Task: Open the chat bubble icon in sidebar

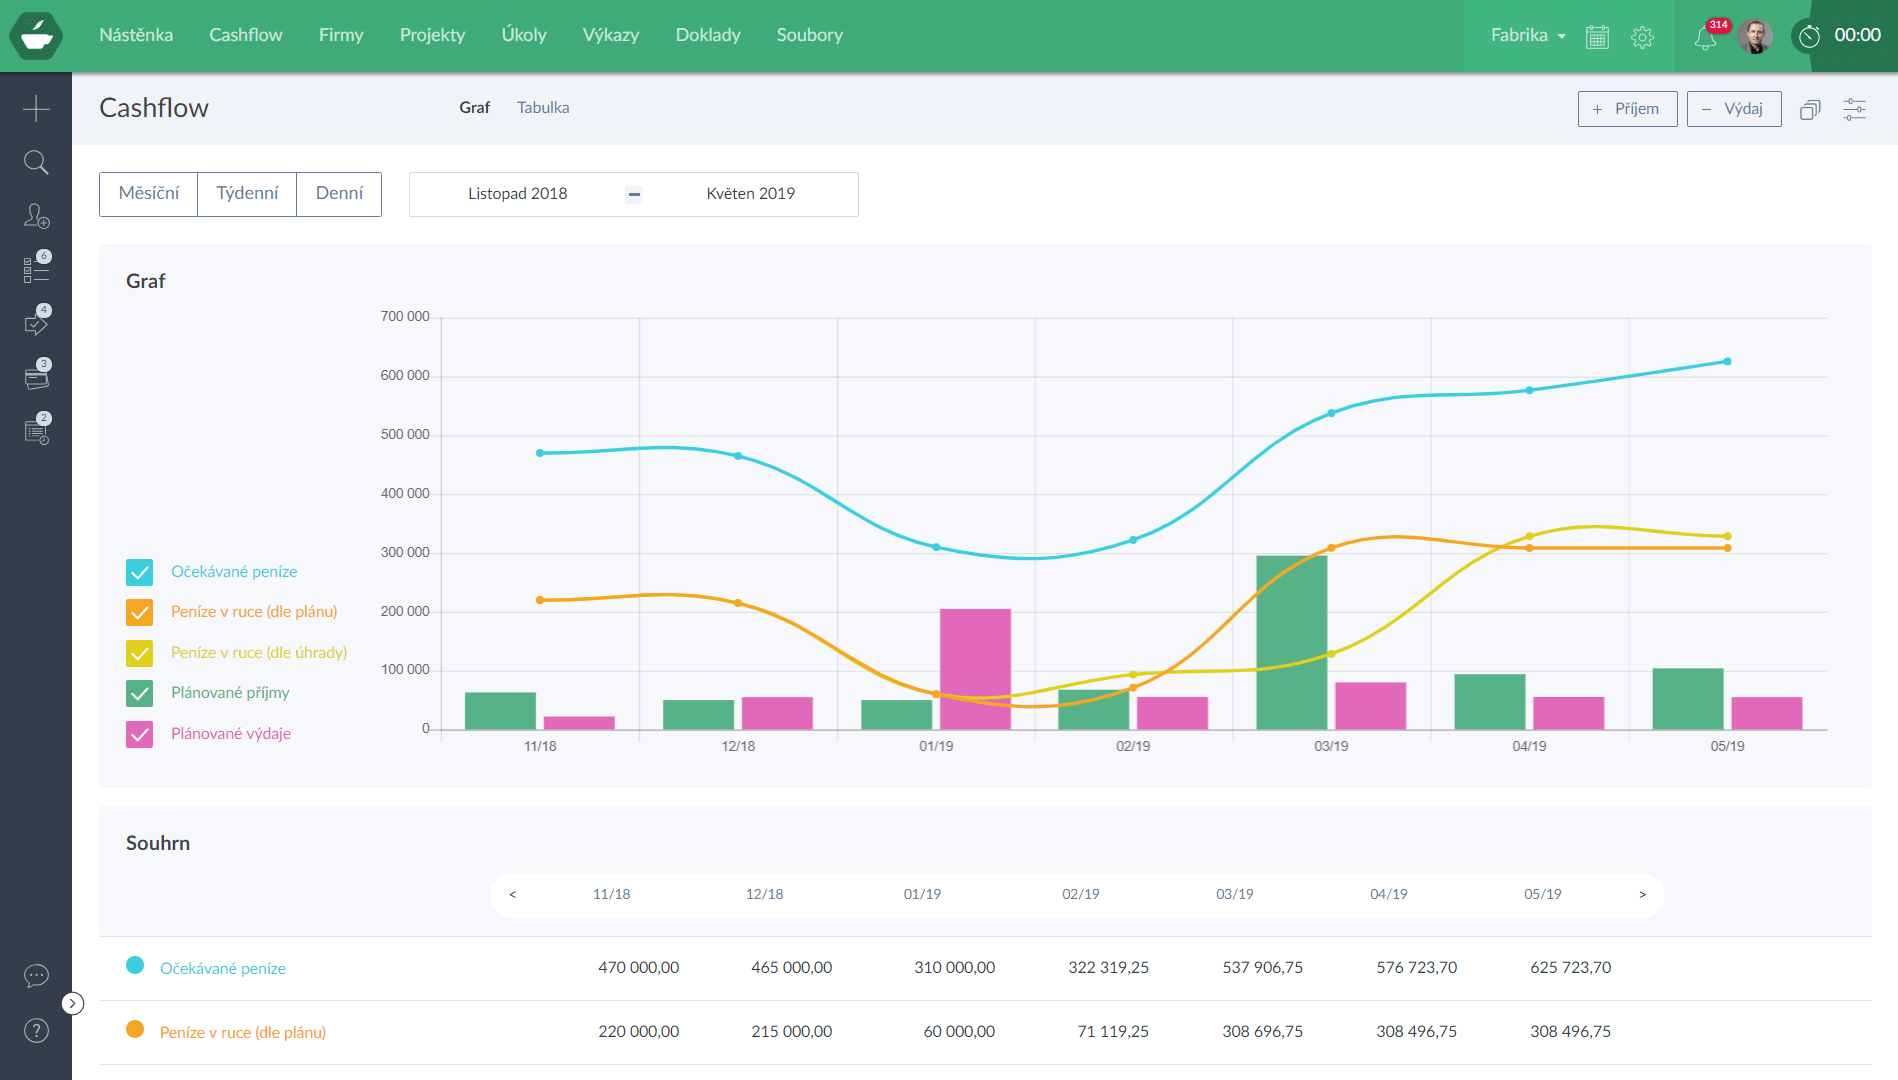Action: (x=36, y=976)
